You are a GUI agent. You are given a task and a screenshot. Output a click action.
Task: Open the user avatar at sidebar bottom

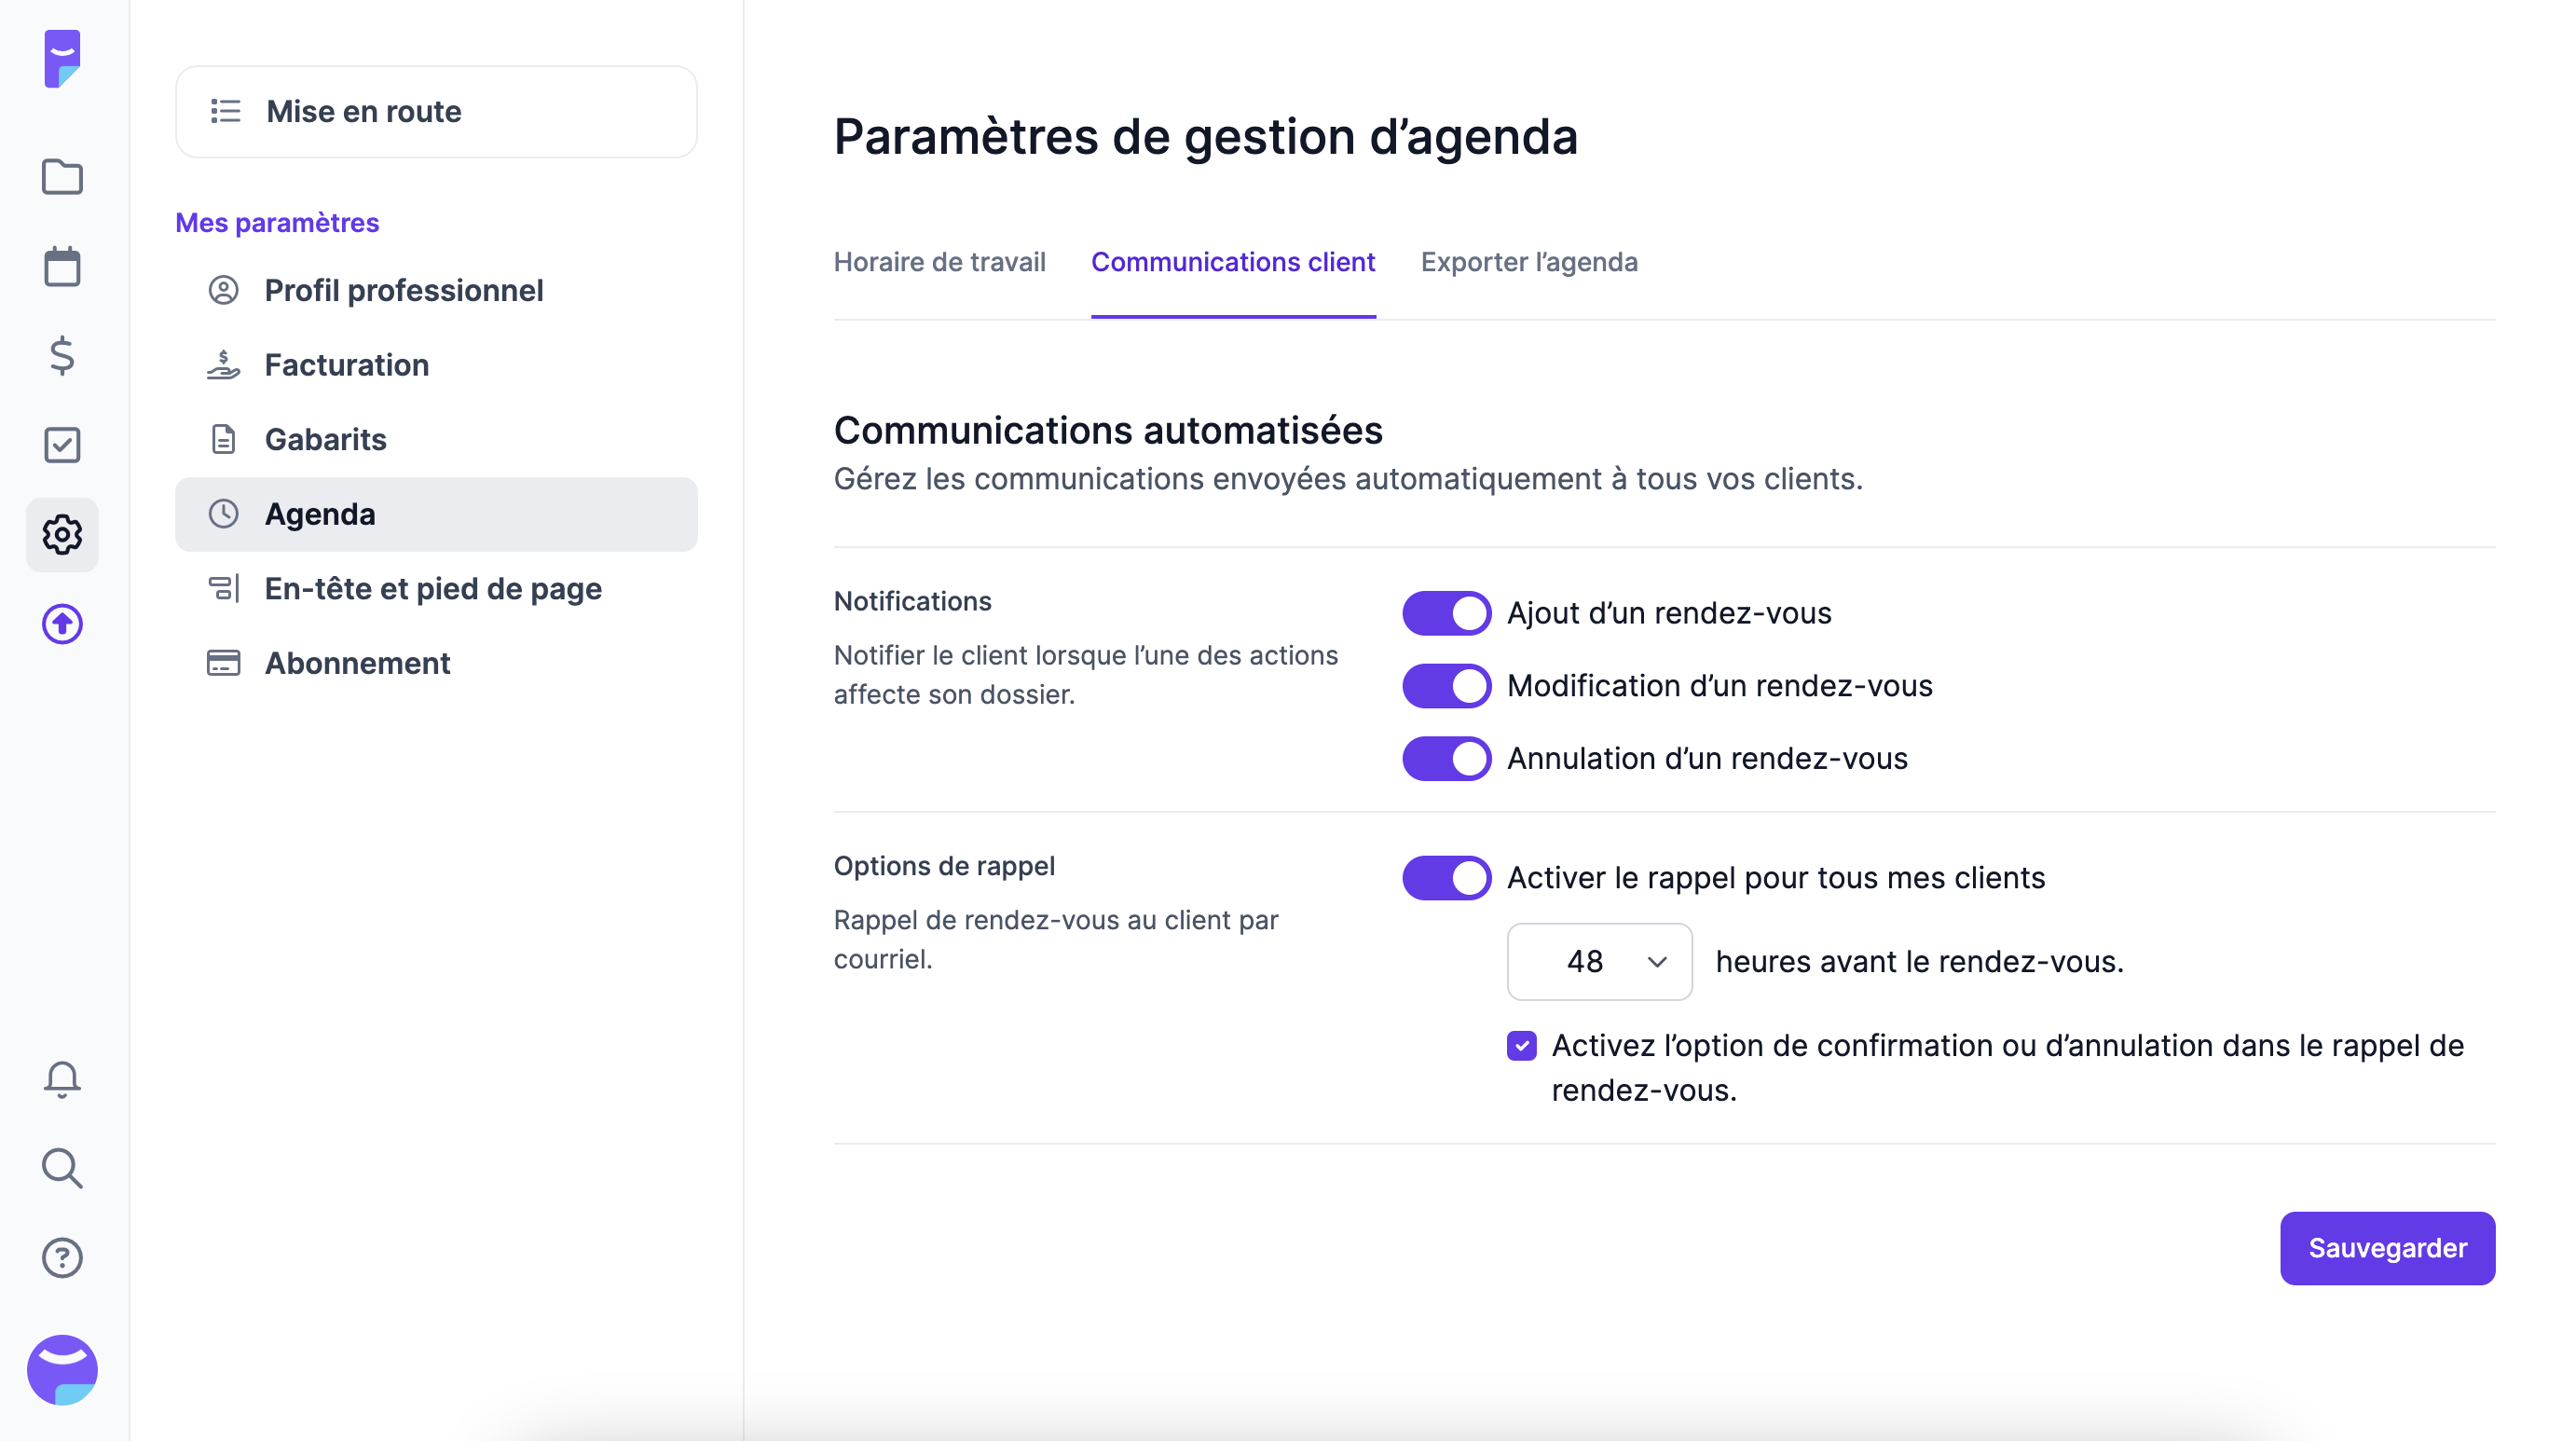tap(62, 1370)
